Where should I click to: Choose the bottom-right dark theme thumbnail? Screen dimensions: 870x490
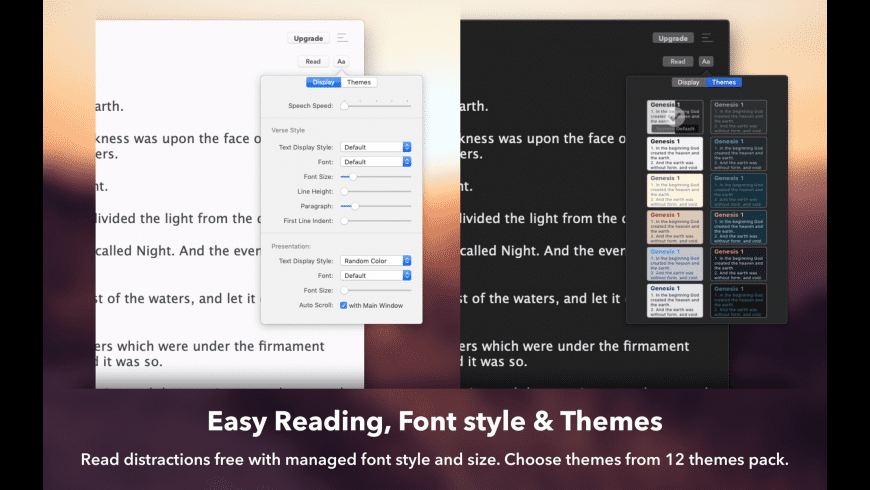pyautogui.click(x=738, y=300)
